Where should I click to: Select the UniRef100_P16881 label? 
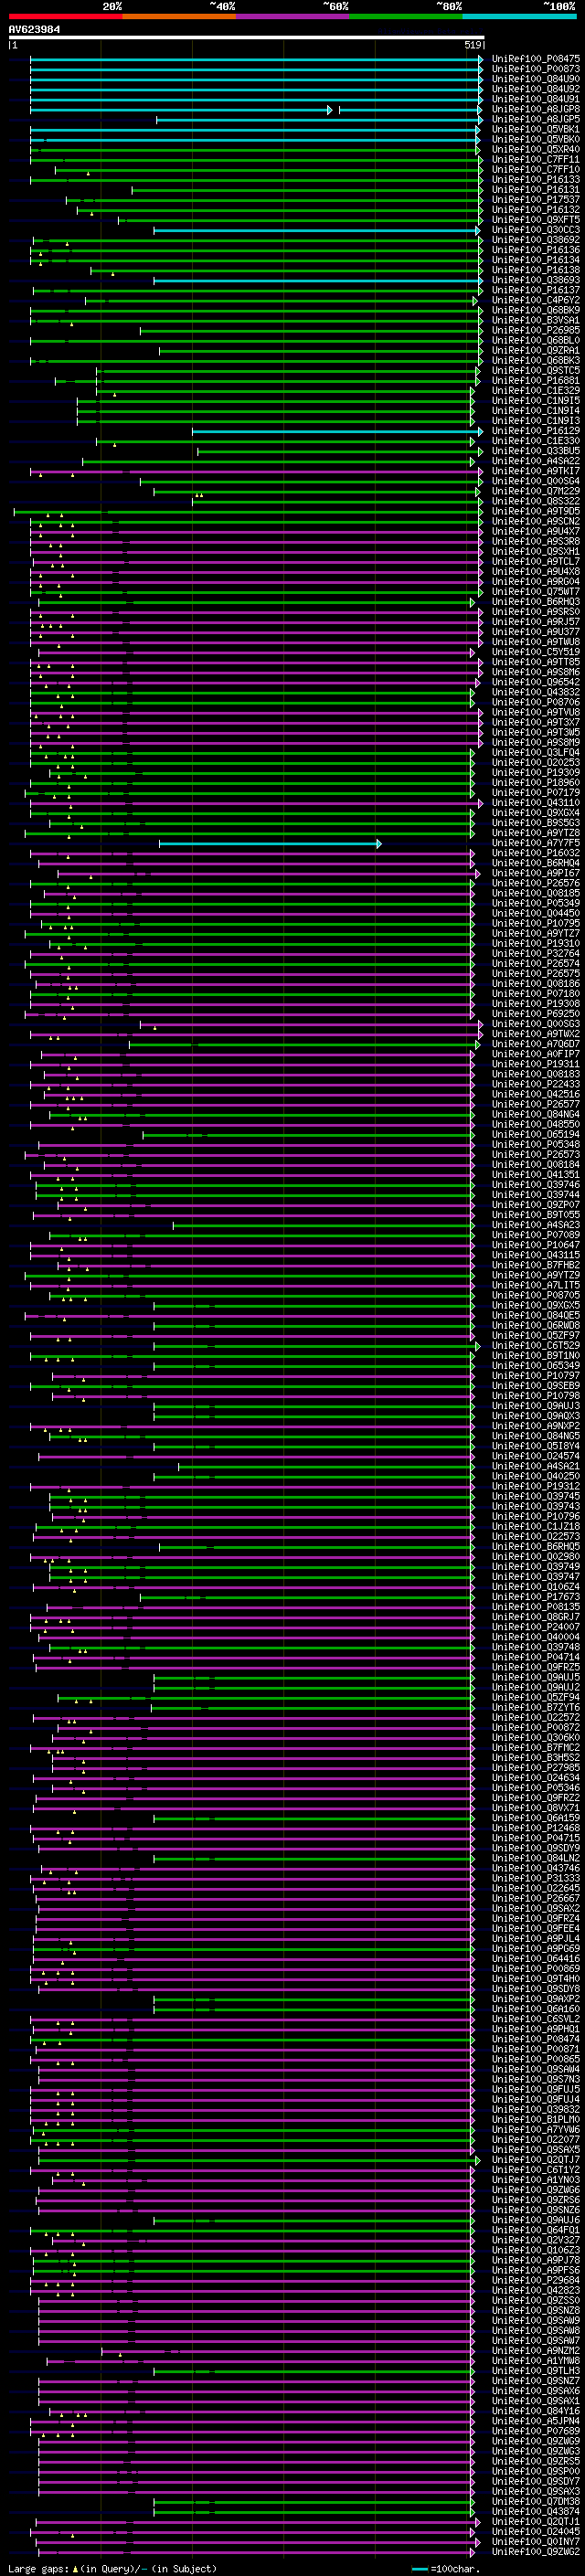click(536, 380)
